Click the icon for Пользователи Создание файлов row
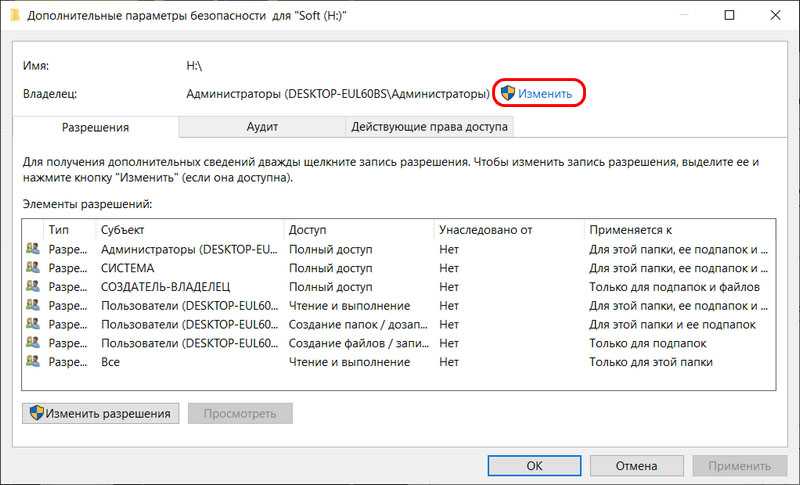This screenshot has width=800, height=485. point(33,343)
